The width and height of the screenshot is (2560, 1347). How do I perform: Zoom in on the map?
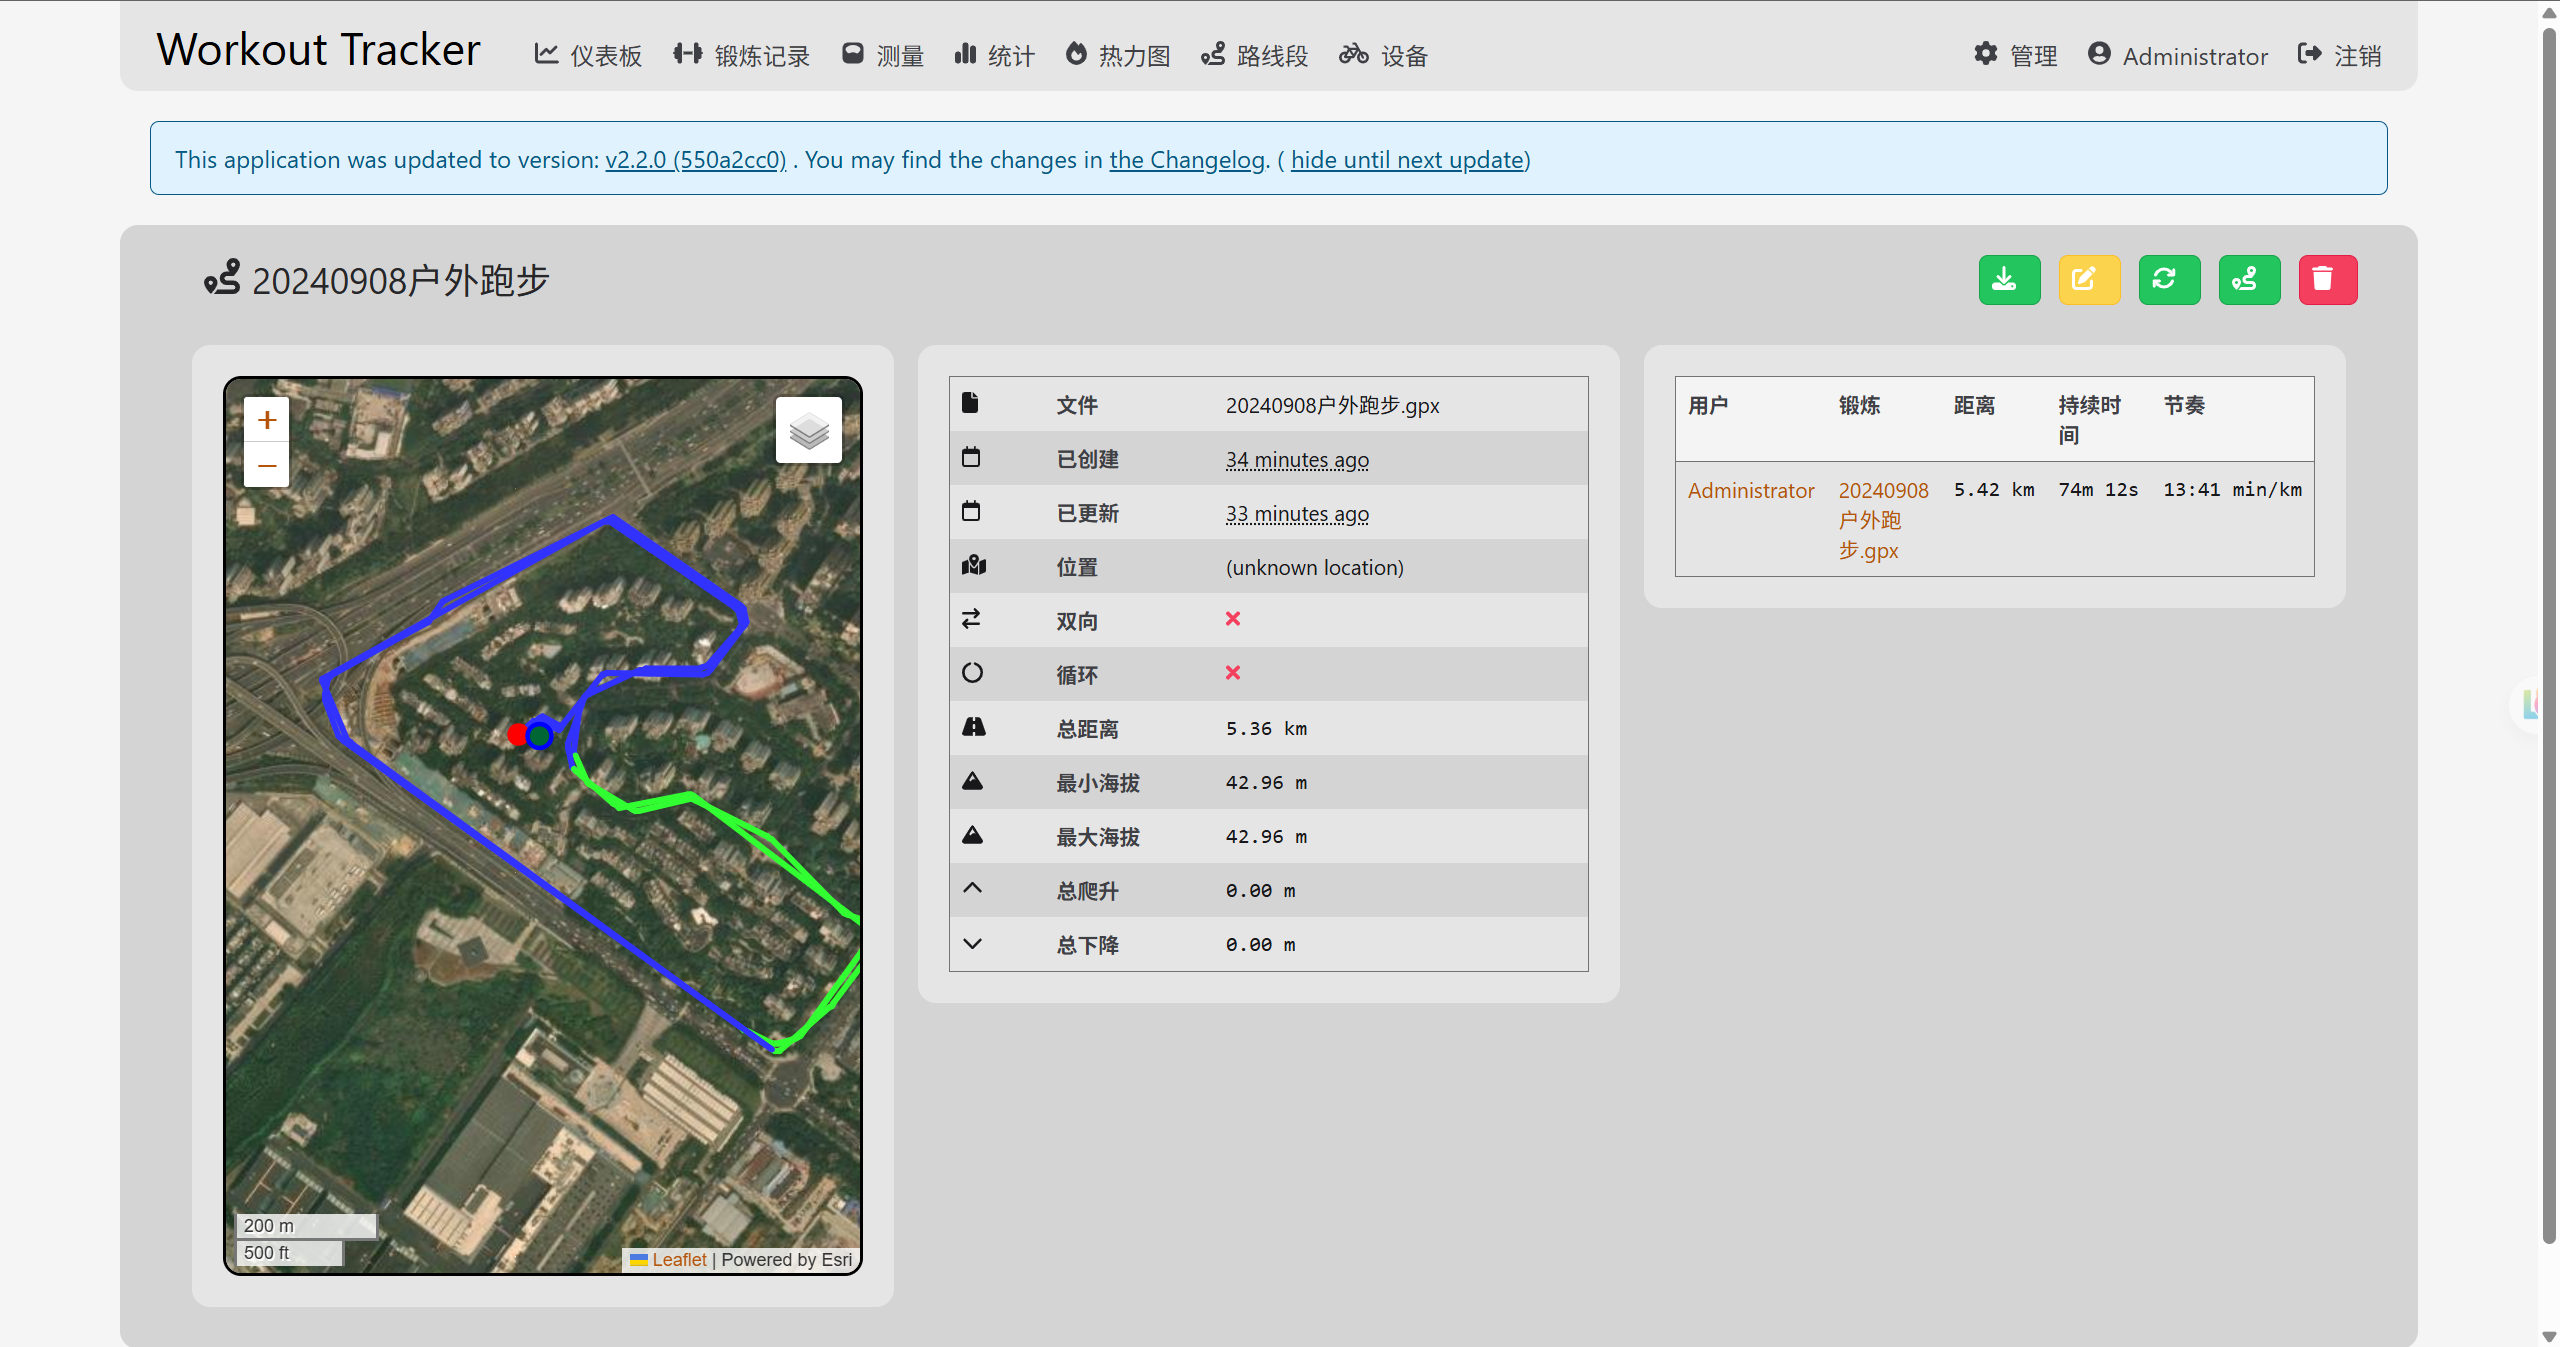click(x=266, y=420)
